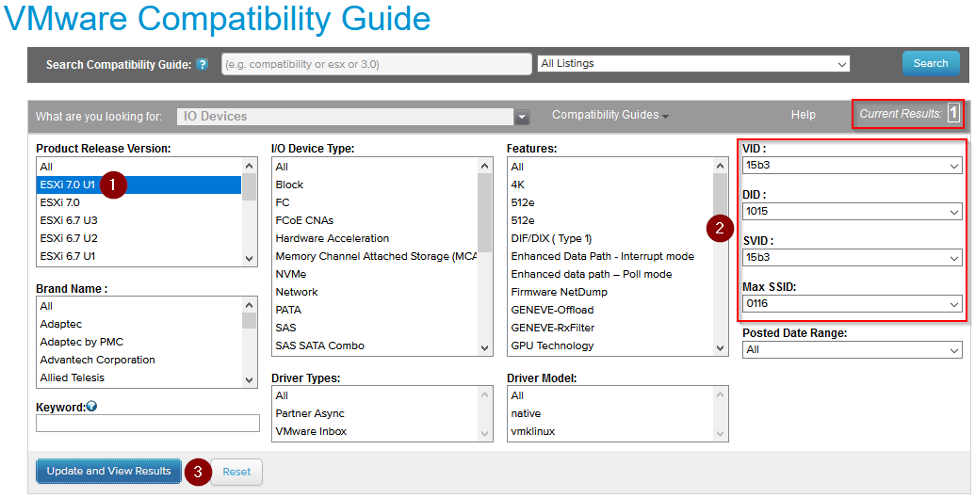The height and width of the screenshot is (499, 977).
Task: Select ESXi 6.7 U1 release version
Action: pyautogui.click(x=139, y=256)
